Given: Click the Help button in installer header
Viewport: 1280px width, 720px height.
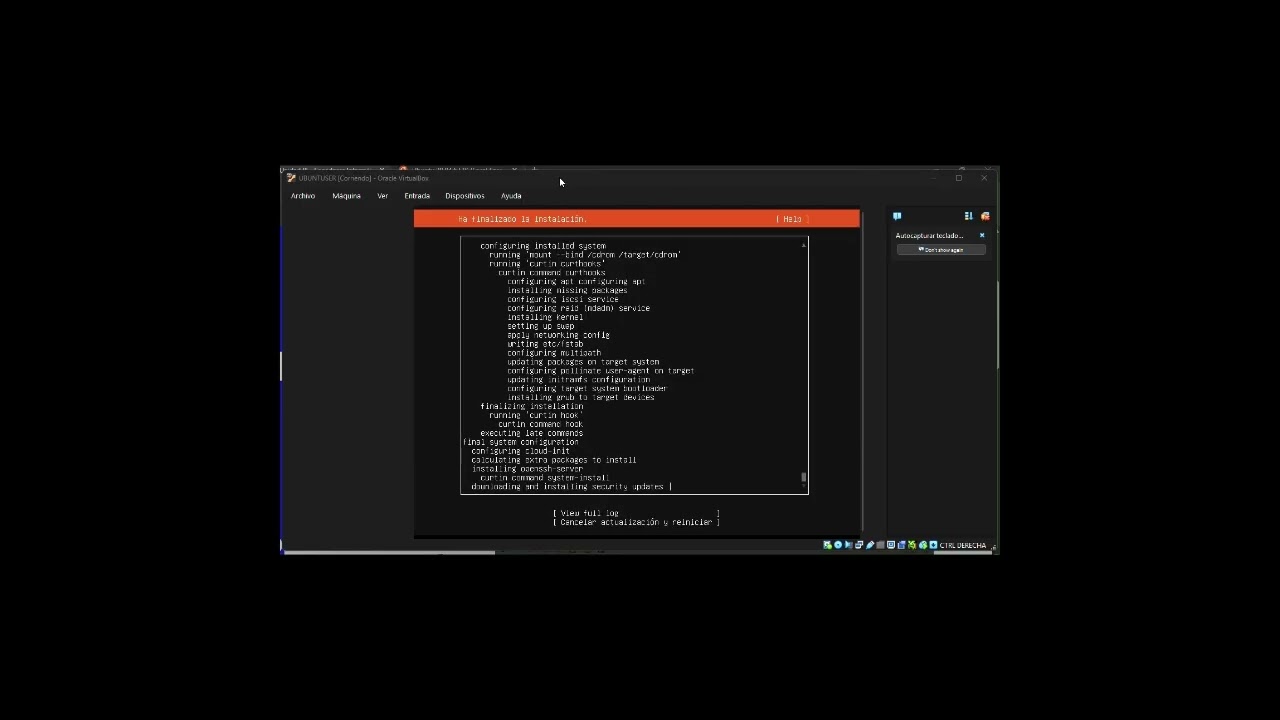Looking at the screenshot, I should pyautogui.click(x=792, y=219).
